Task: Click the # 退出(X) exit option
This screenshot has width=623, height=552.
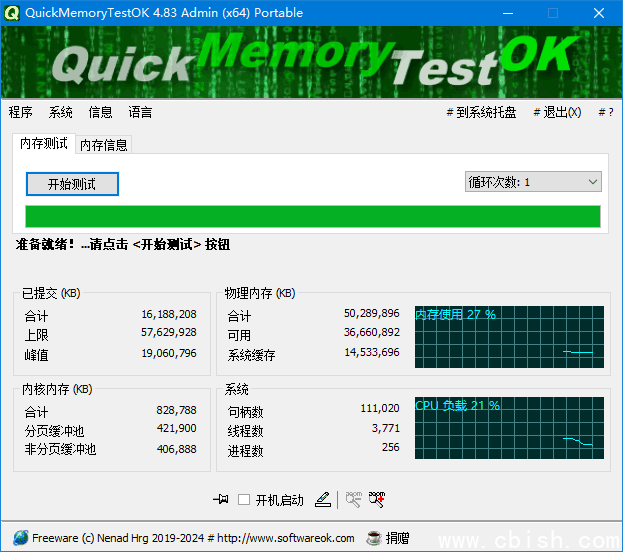Action: 557,112
